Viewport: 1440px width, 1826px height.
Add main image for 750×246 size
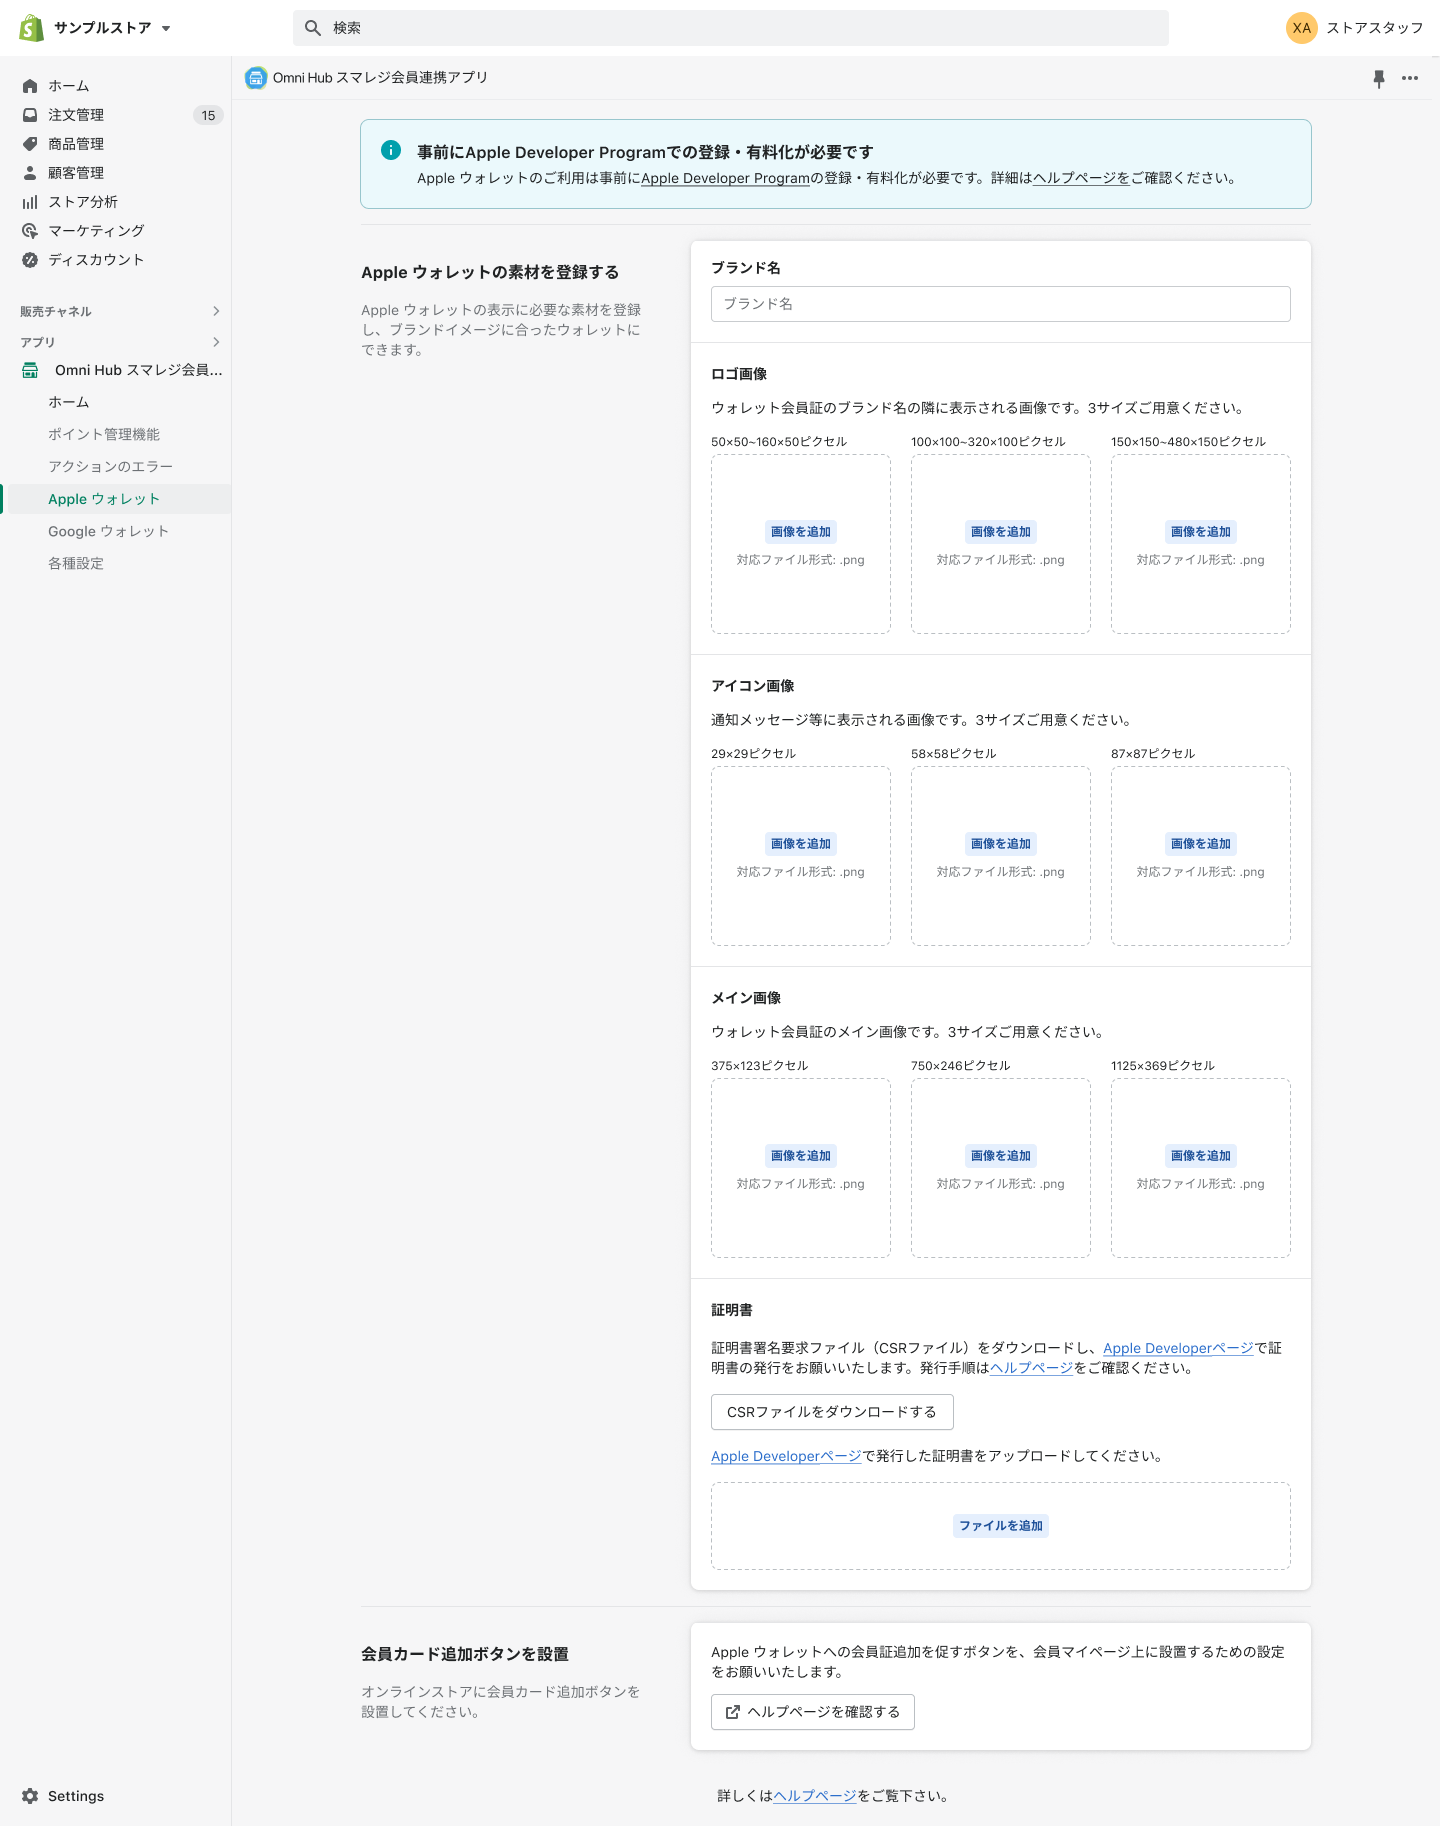click(x=1001, y=1156)
